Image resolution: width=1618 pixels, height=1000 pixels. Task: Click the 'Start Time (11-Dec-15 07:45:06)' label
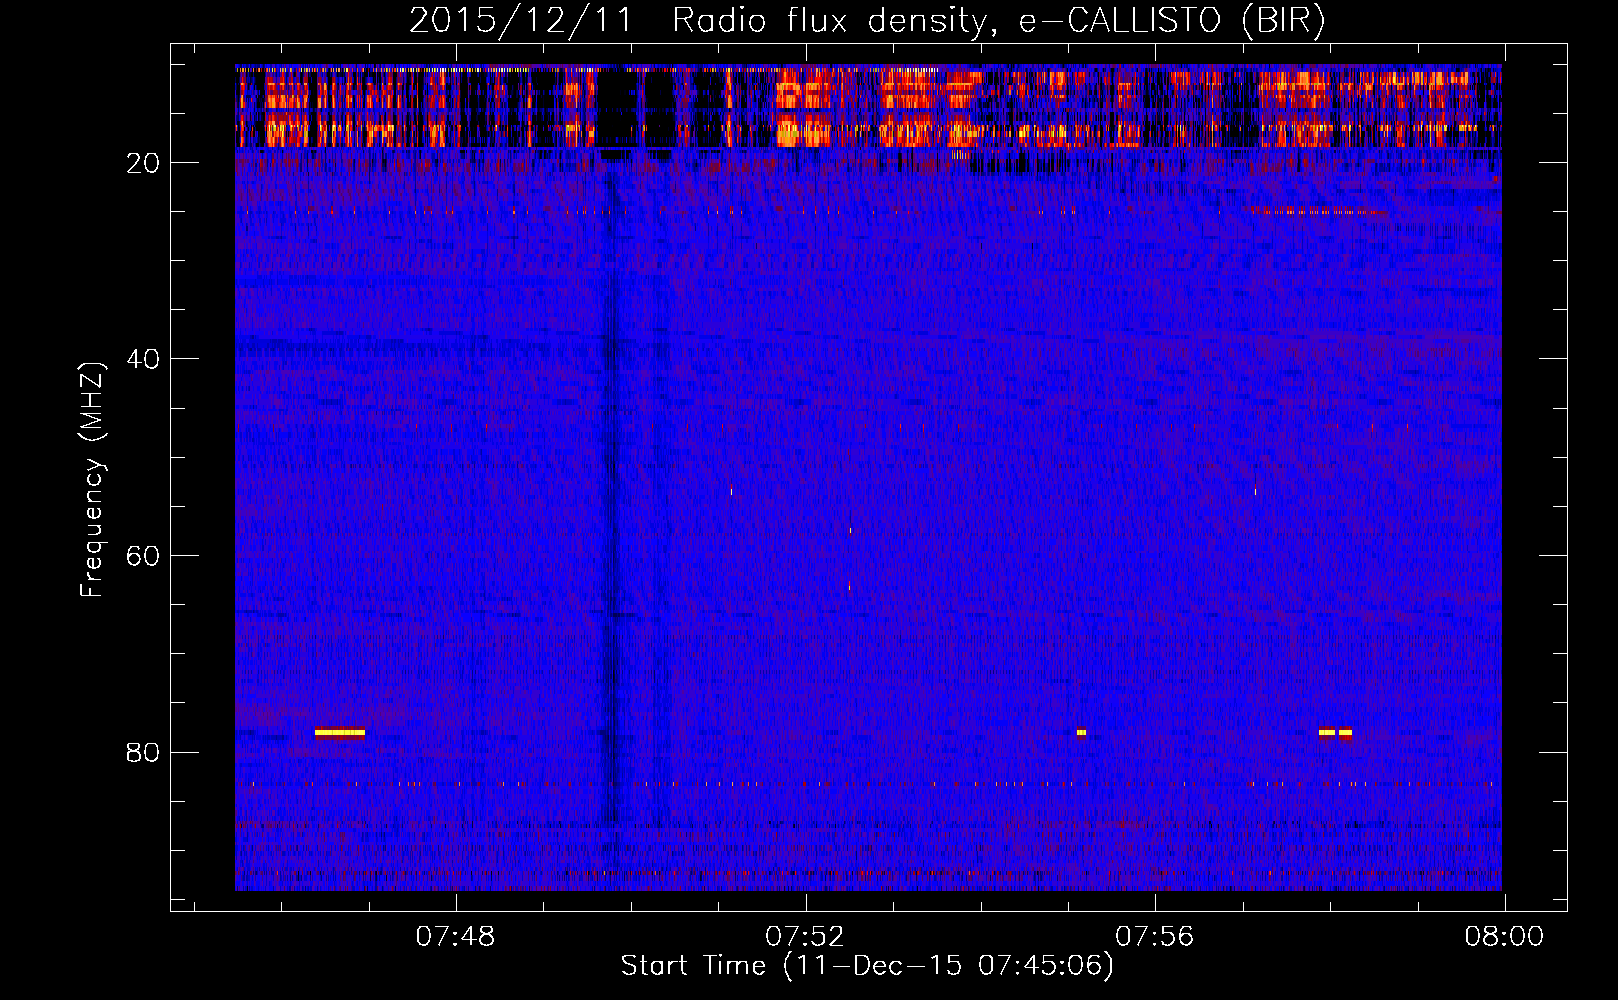point(867,966)
